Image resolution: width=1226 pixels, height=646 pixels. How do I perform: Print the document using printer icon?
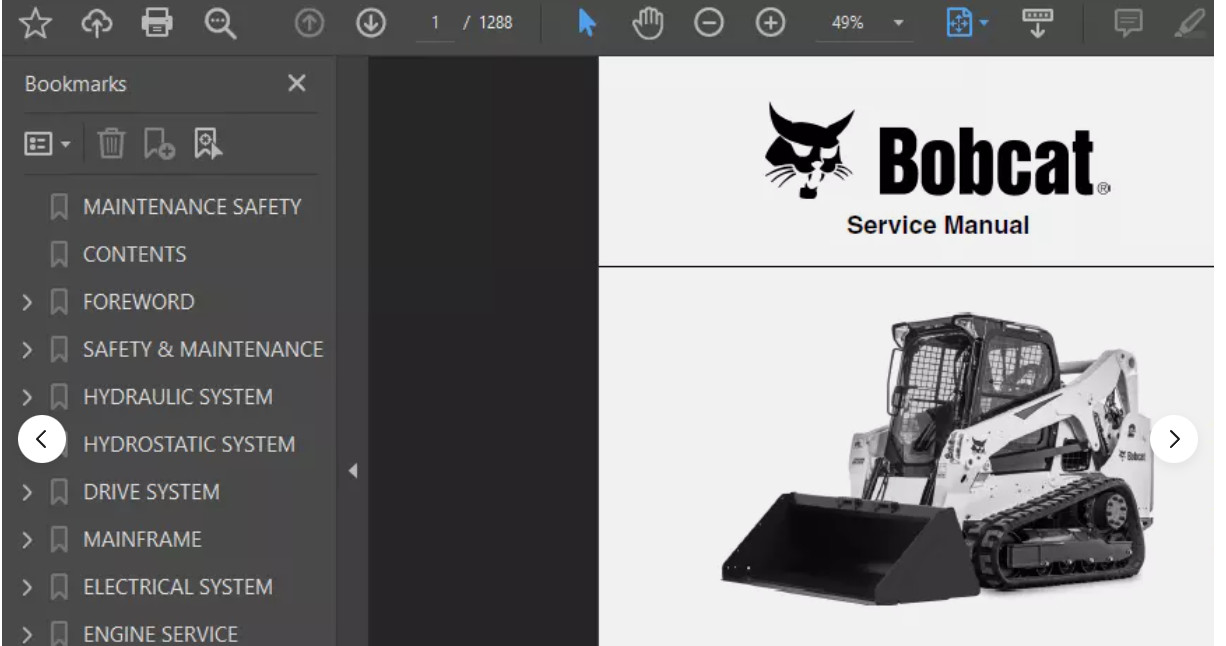pyautogui.click(x=158, y=23)
